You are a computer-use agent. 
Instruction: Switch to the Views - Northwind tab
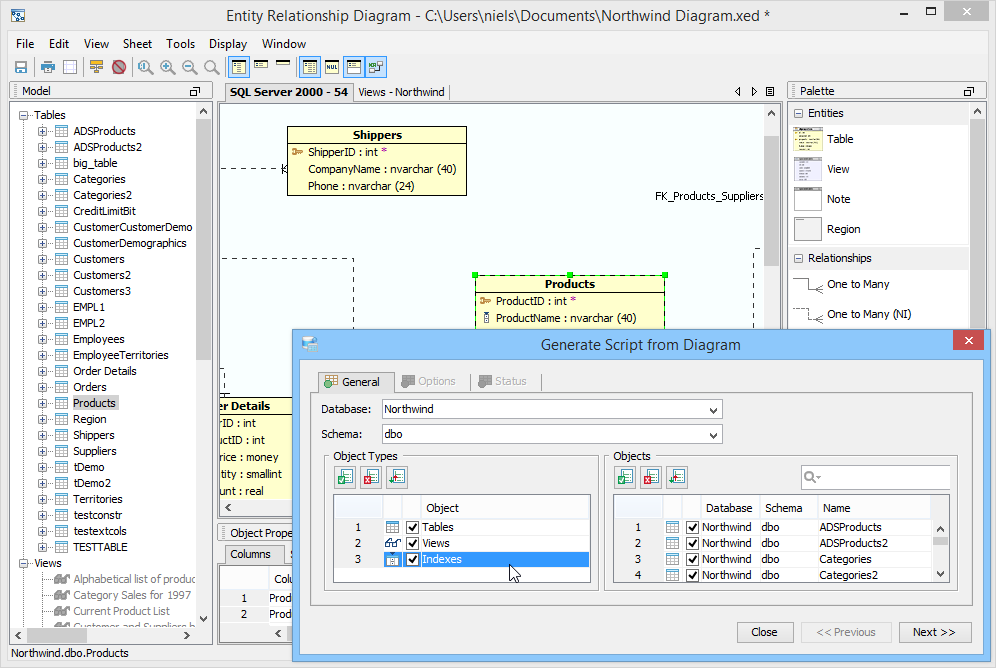point(401,92)
